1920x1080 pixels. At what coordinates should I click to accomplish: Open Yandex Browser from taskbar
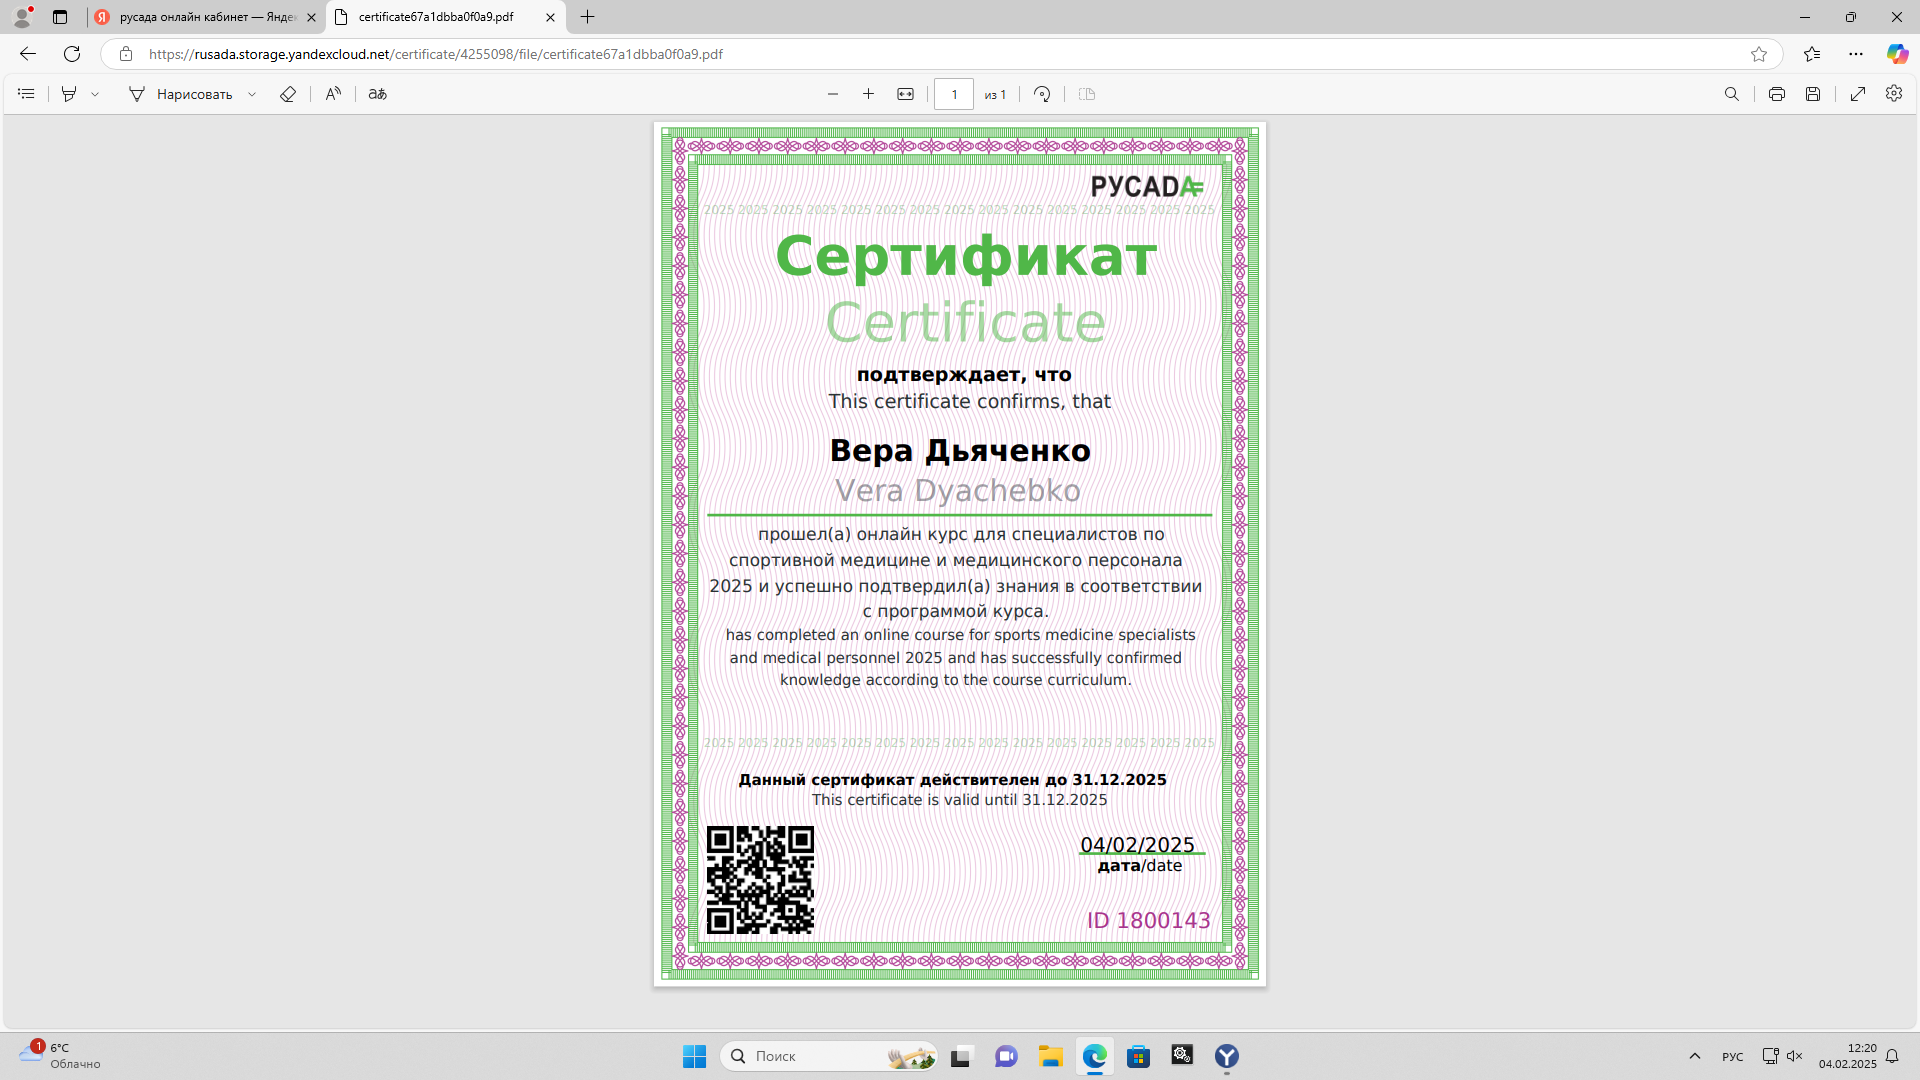tap(1227, 1056)
